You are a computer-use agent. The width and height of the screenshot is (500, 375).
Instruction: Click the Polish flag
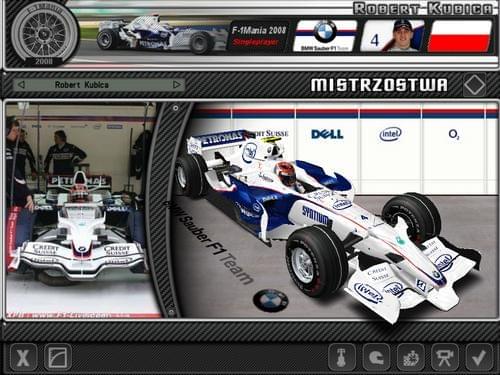click(459, 36)
